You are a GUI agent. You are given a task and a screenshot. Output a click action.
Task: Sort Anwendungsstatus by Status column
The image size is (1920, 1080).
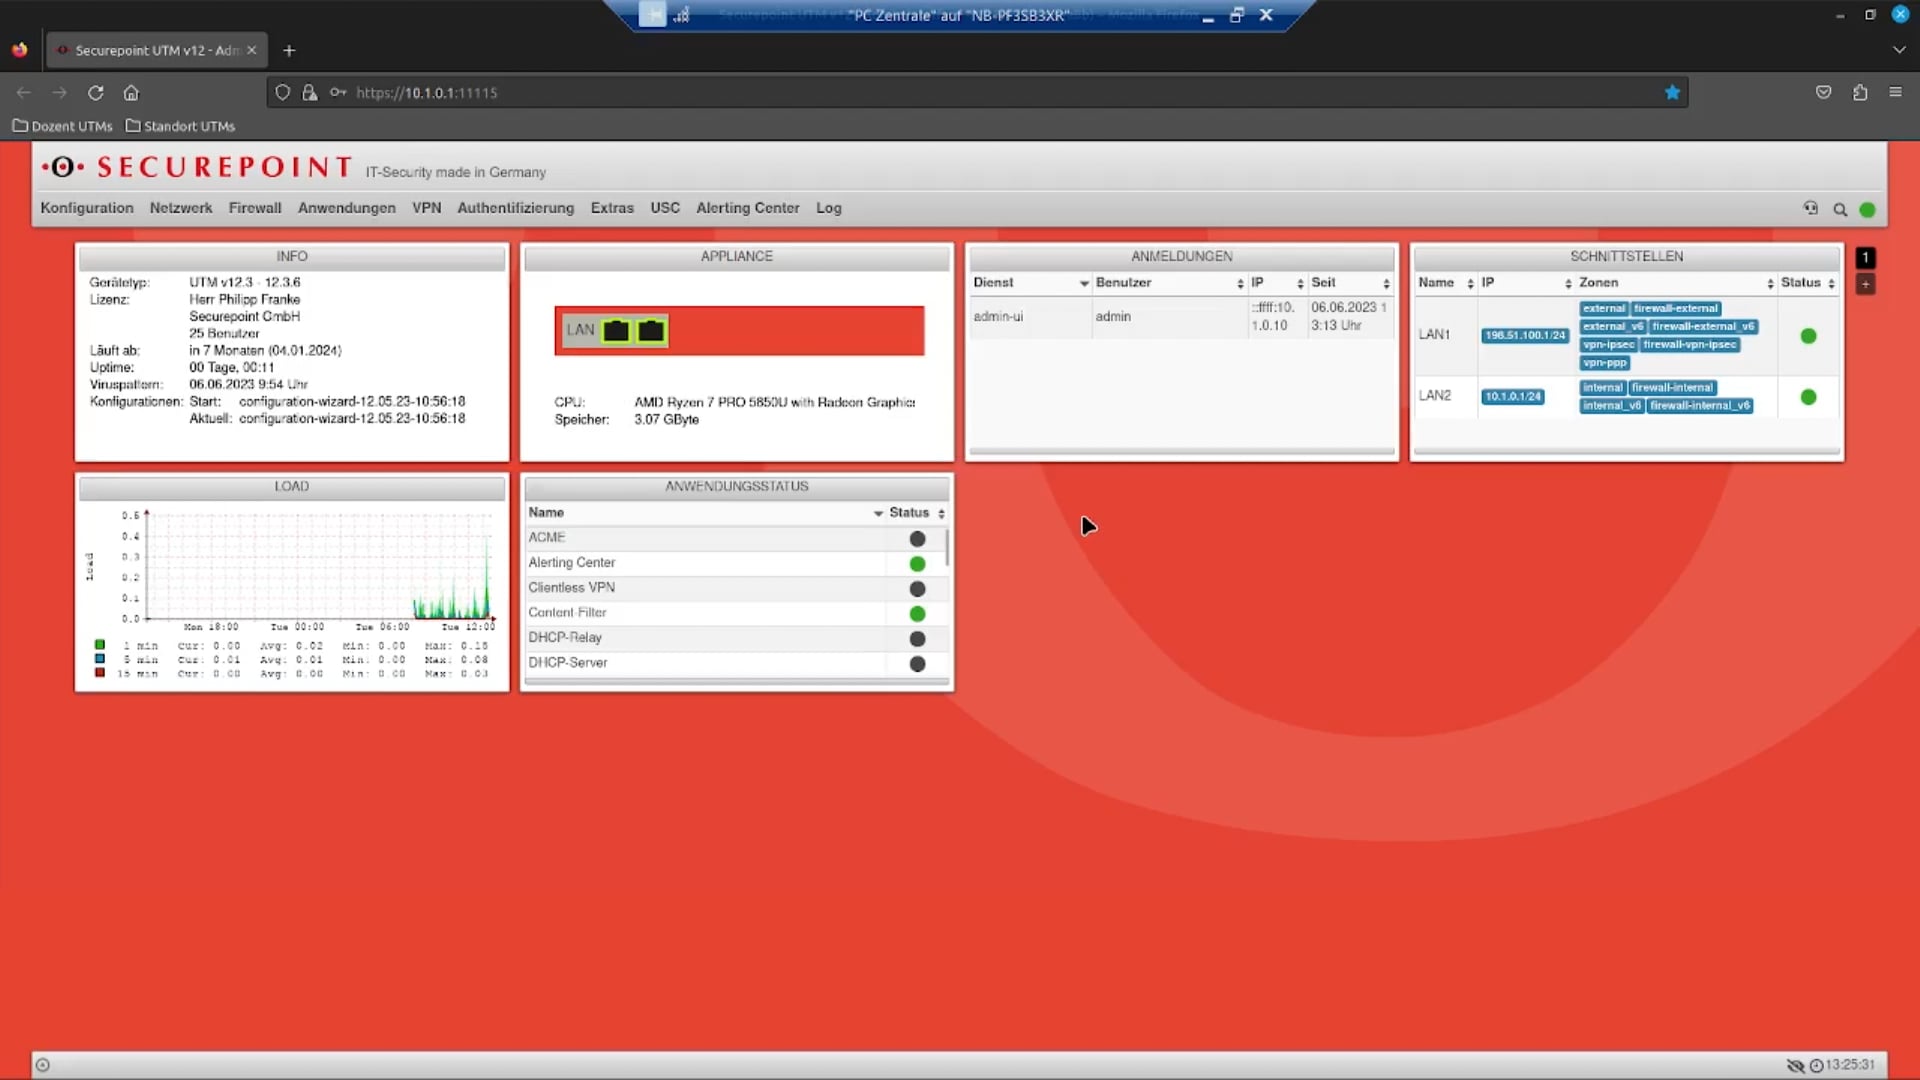pos(917,513)
